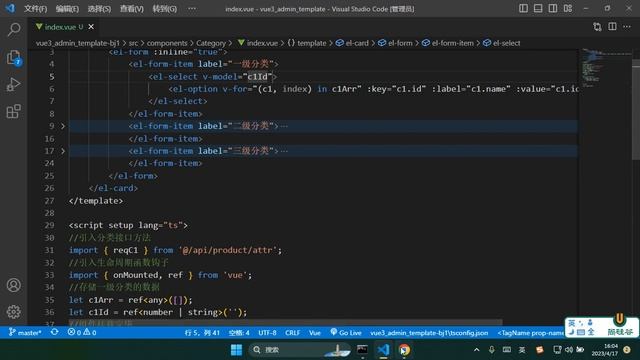Change UTF-8 file encoding
Viewport: 640px width, 360px height.
click(267, 333)
